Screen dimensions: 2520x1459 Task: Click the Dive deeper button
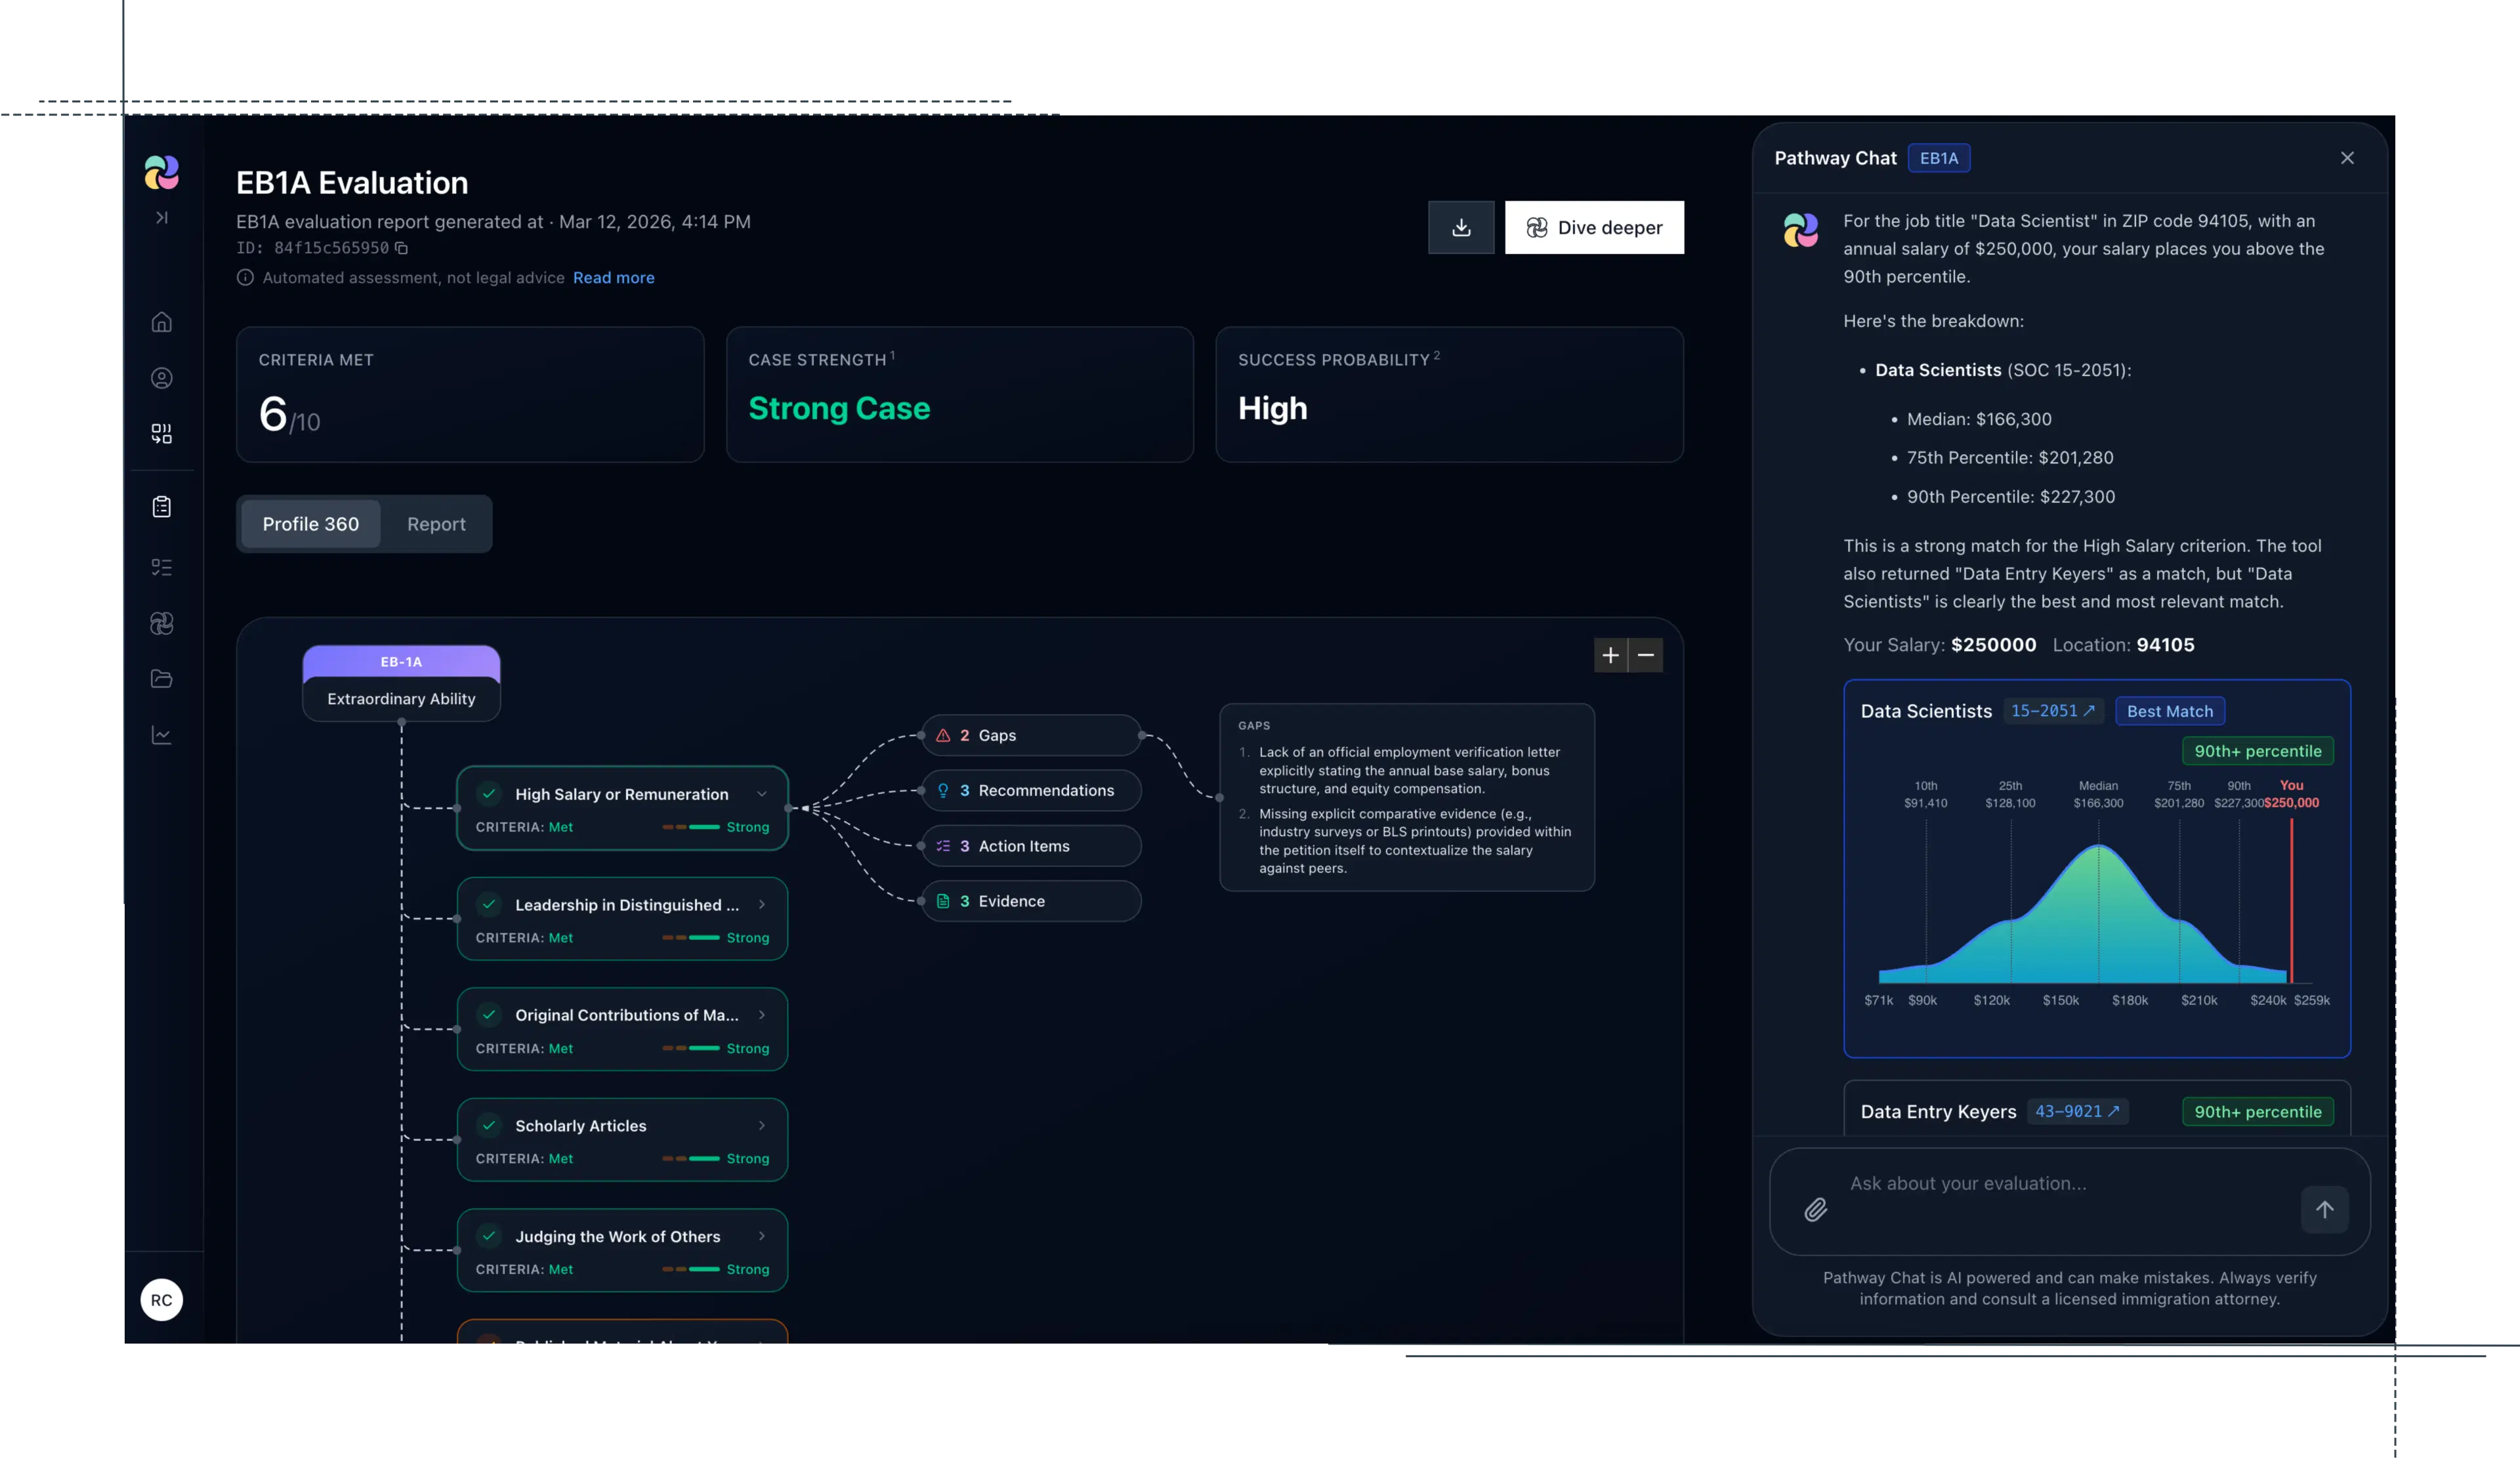(1594, 227)
